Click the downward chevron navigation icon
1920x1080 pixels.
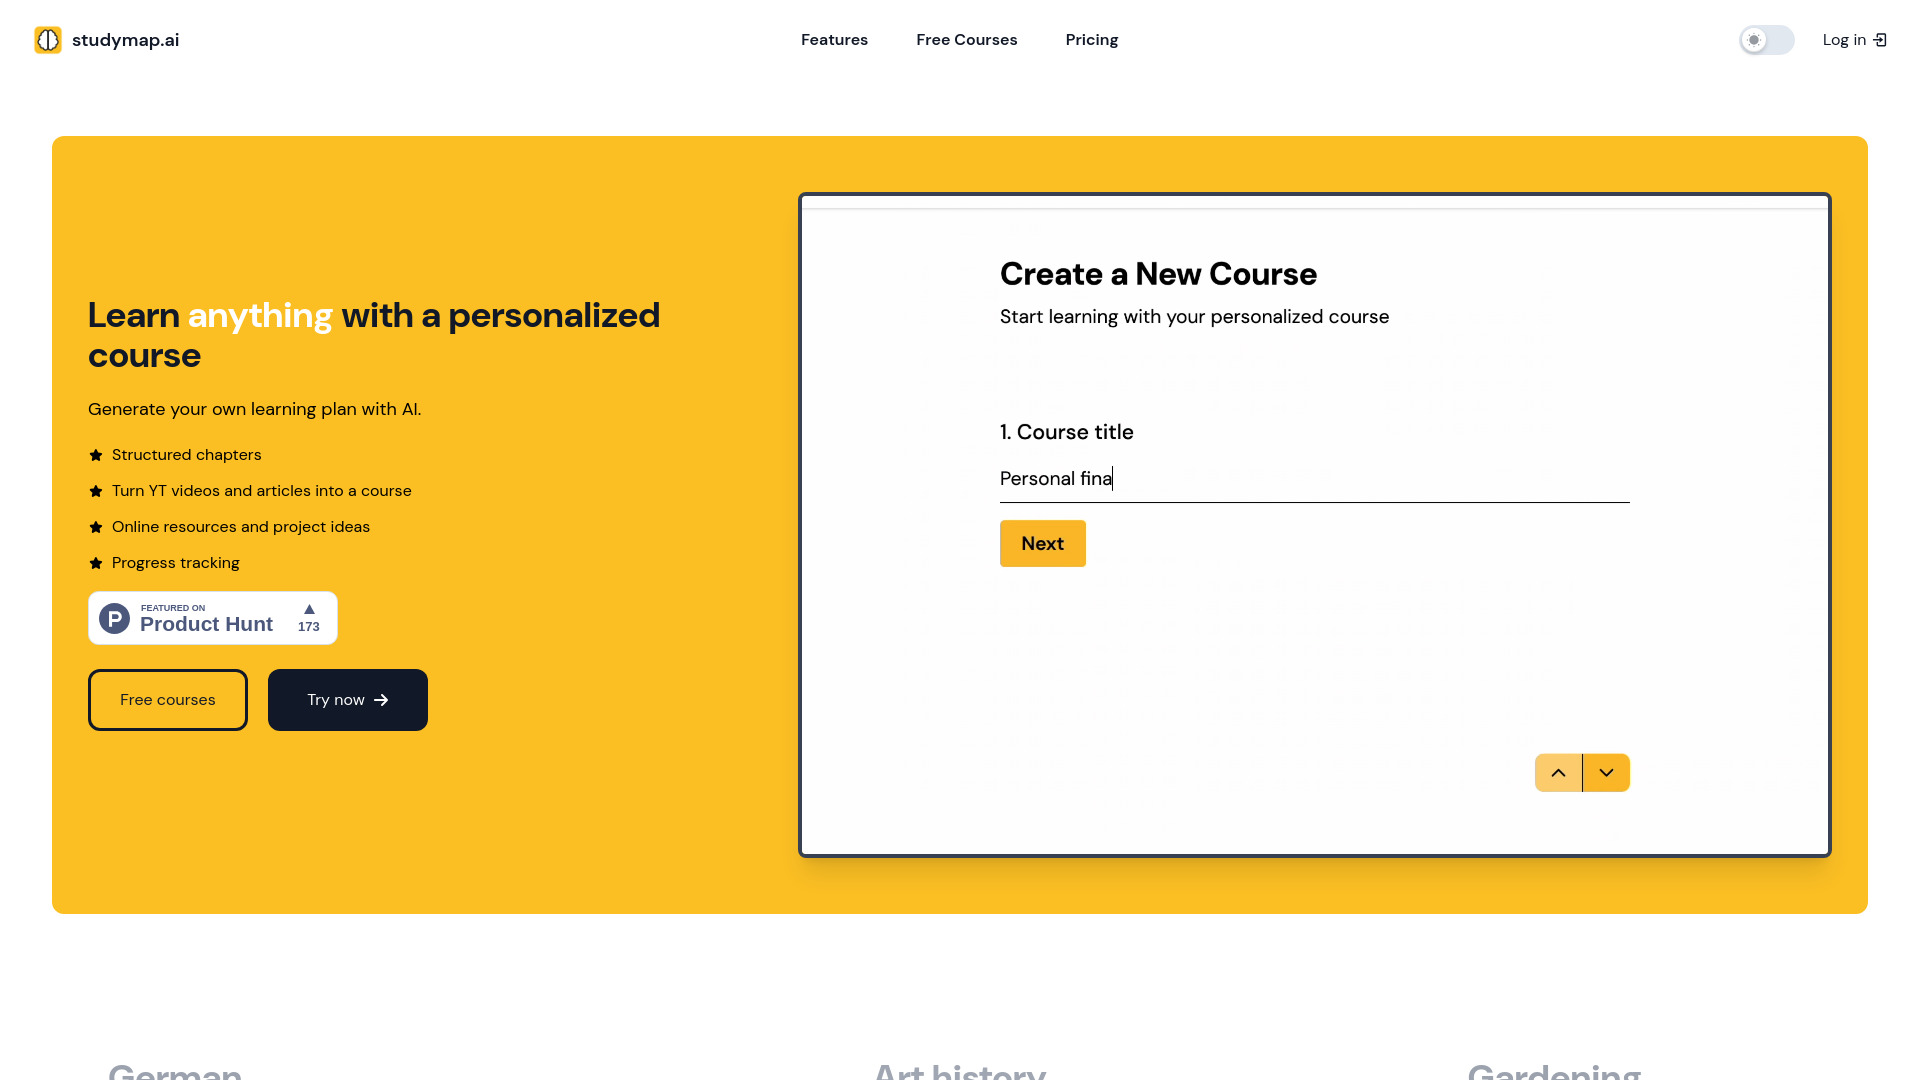1606,773
